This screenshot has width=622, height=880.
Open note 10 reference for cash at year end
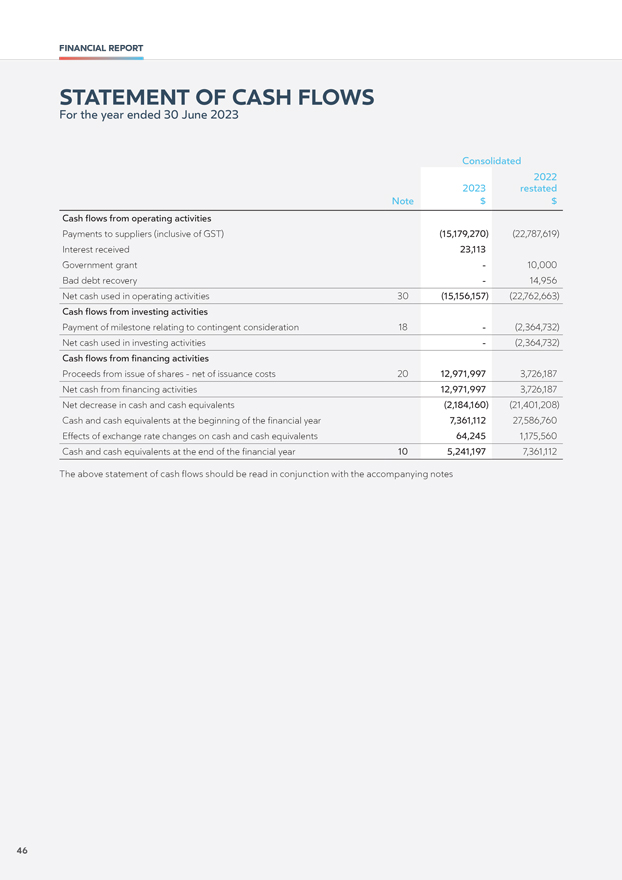[403, 451]
